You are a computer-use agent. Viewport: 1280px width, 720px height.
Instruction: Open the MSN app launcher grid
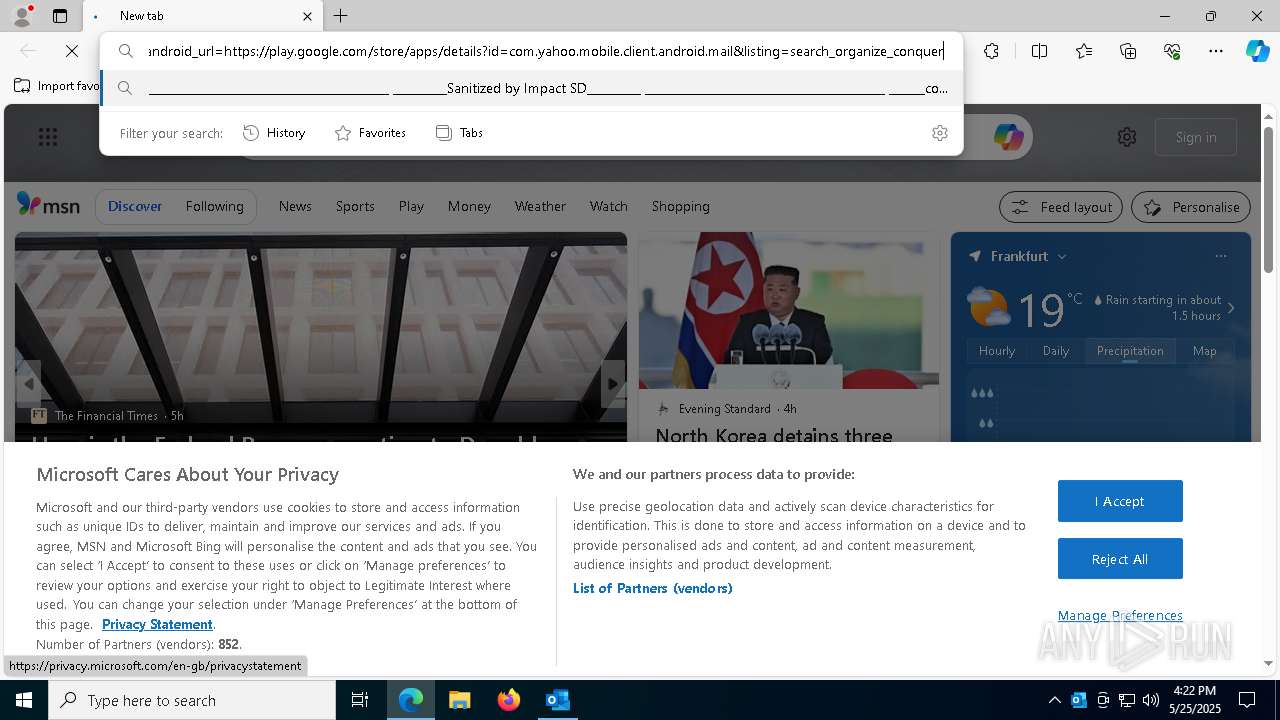(x=48, y=137)
